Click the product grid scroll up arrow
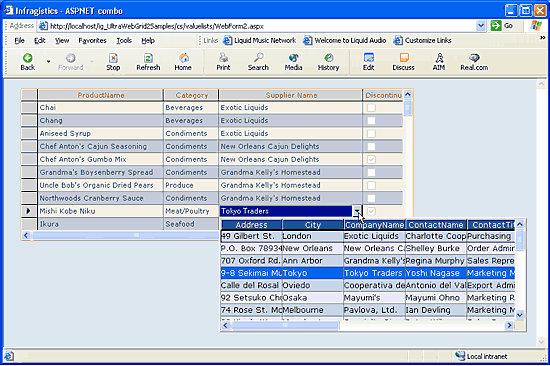550x366 pixels. [x=408, y=94]
